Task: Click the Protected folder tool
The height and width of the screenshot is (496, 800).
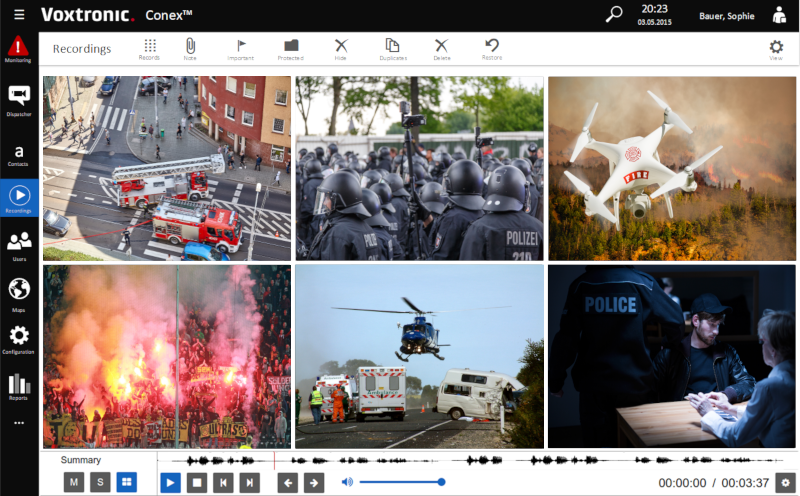Action: (x=291, y=49)
